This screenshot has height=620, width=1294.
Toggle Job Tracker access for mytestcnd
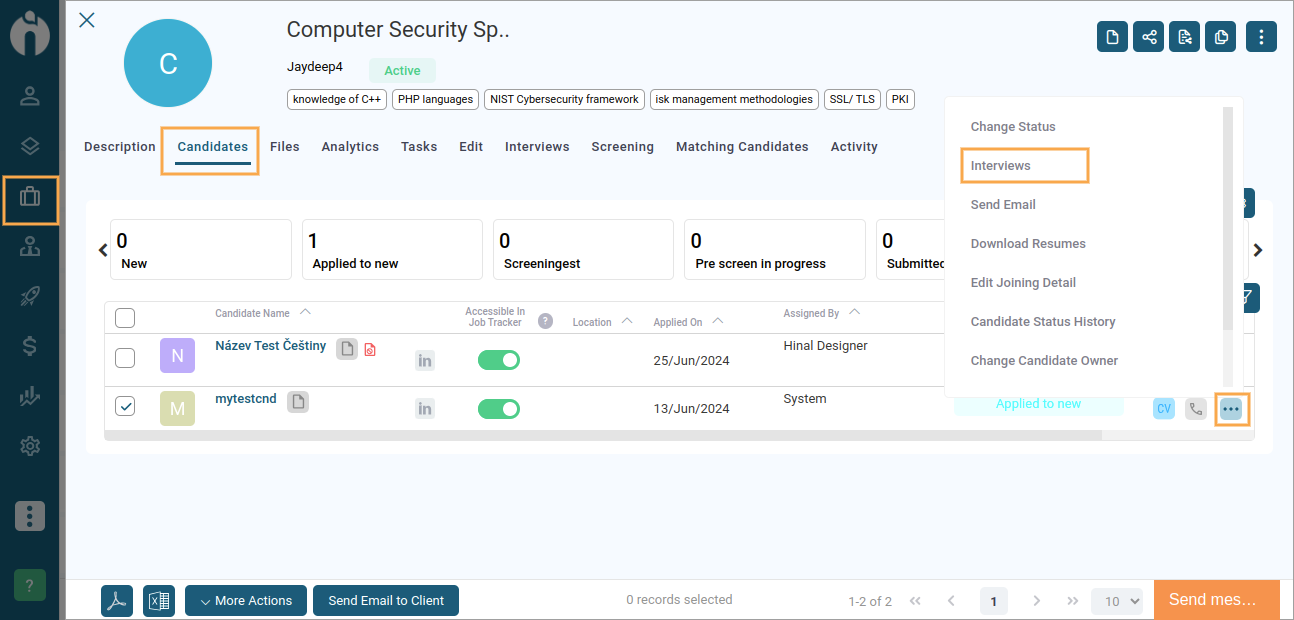pos(499,408)
